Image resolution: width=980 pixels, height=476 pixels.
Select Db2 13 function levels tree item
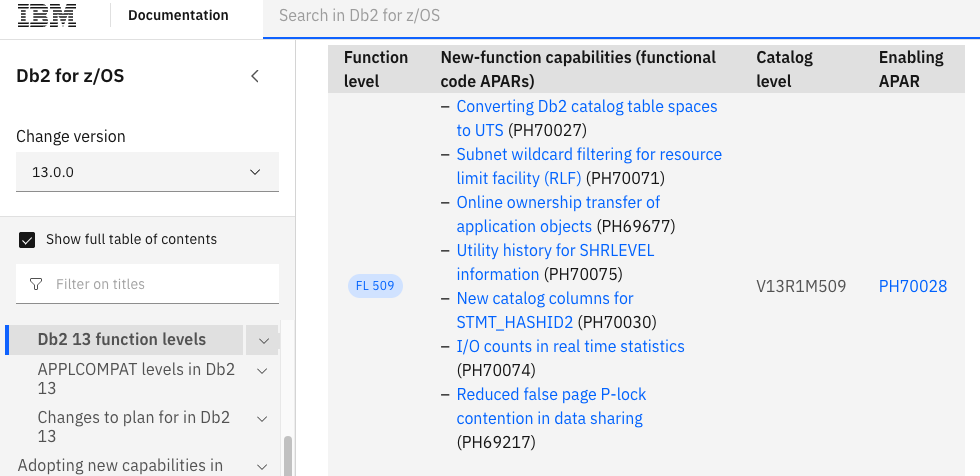tap(122, 340)
